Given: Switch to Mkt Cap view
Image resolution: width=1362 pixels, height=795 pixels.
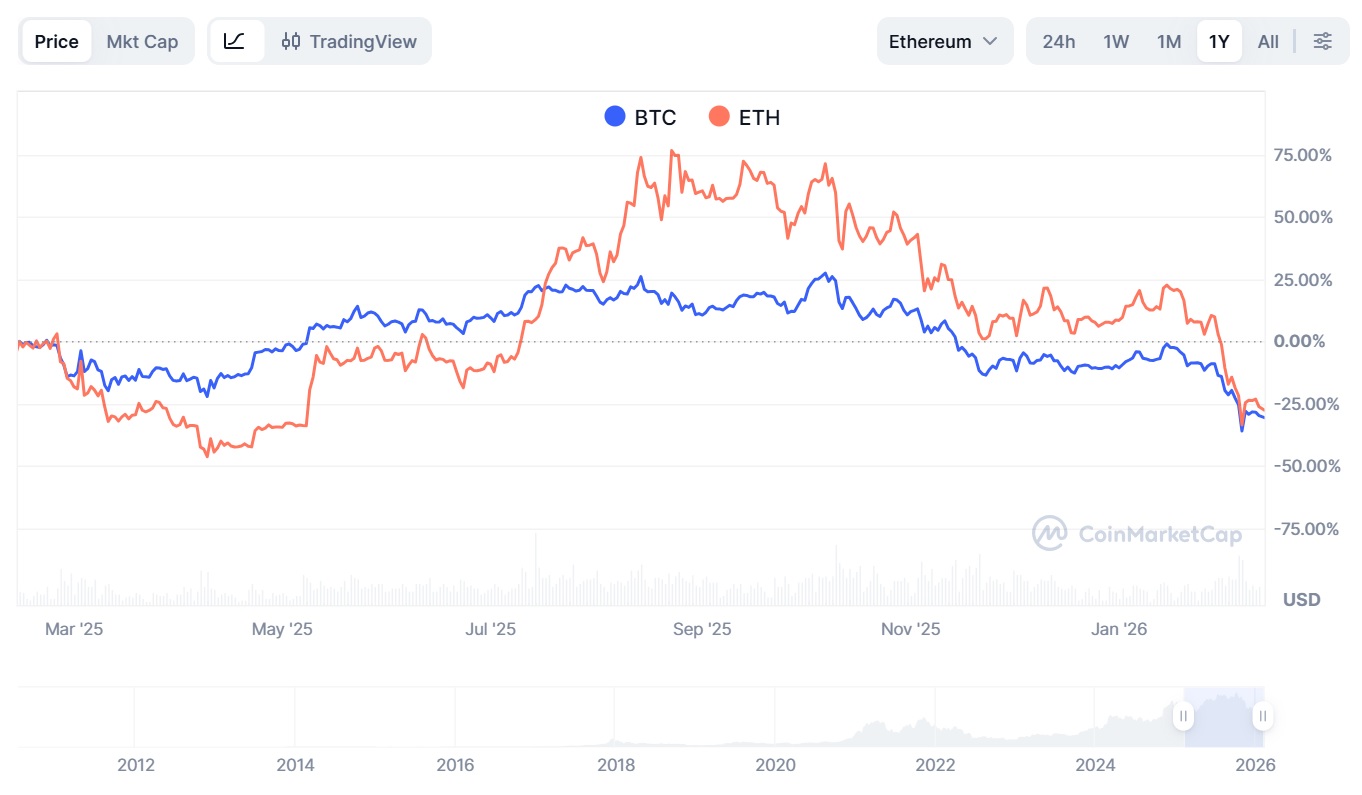Looking at the screenshot, I should [142, 41].
